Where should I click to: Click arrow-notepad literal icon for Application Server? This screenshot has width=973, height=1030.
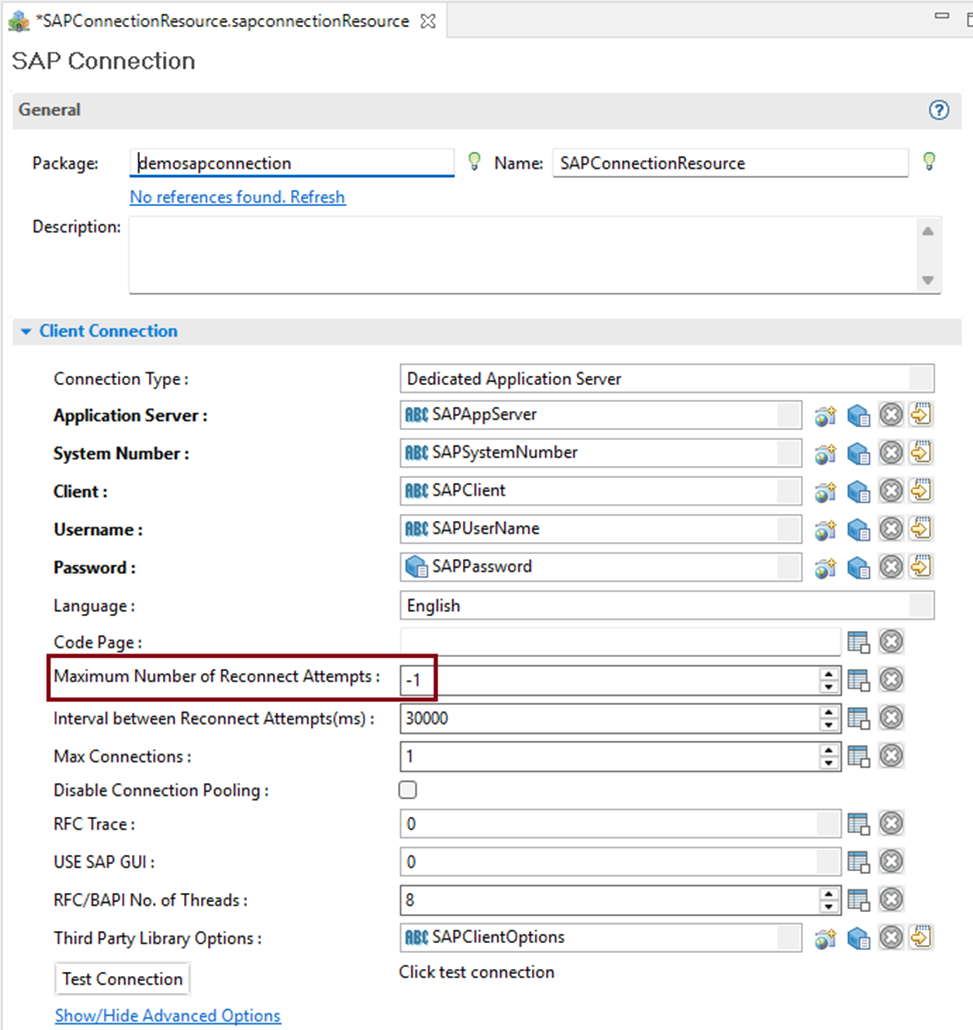[921, 414]
